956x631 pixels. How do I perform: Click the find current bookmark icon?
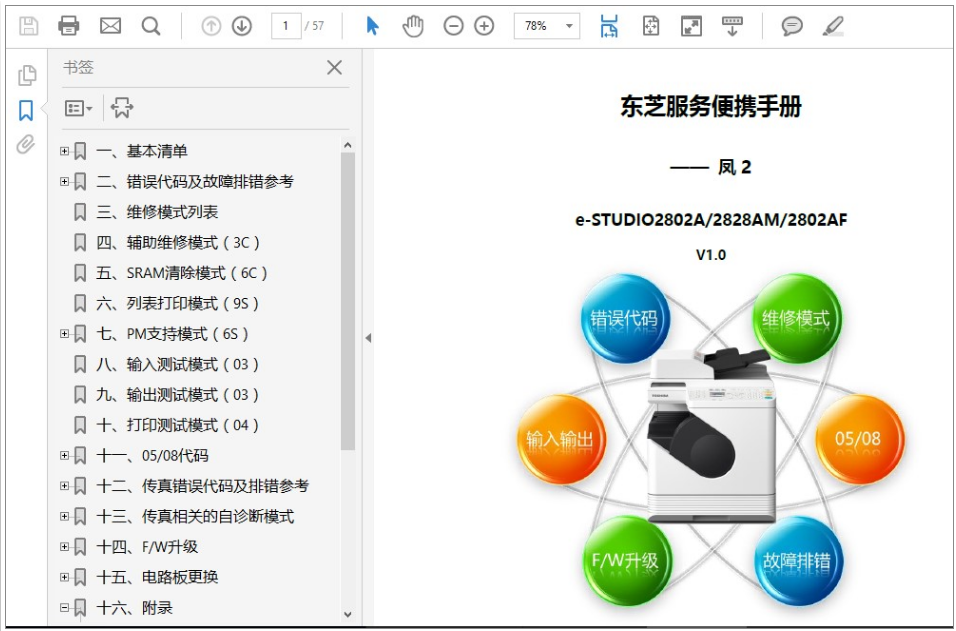tap(121, 108)
